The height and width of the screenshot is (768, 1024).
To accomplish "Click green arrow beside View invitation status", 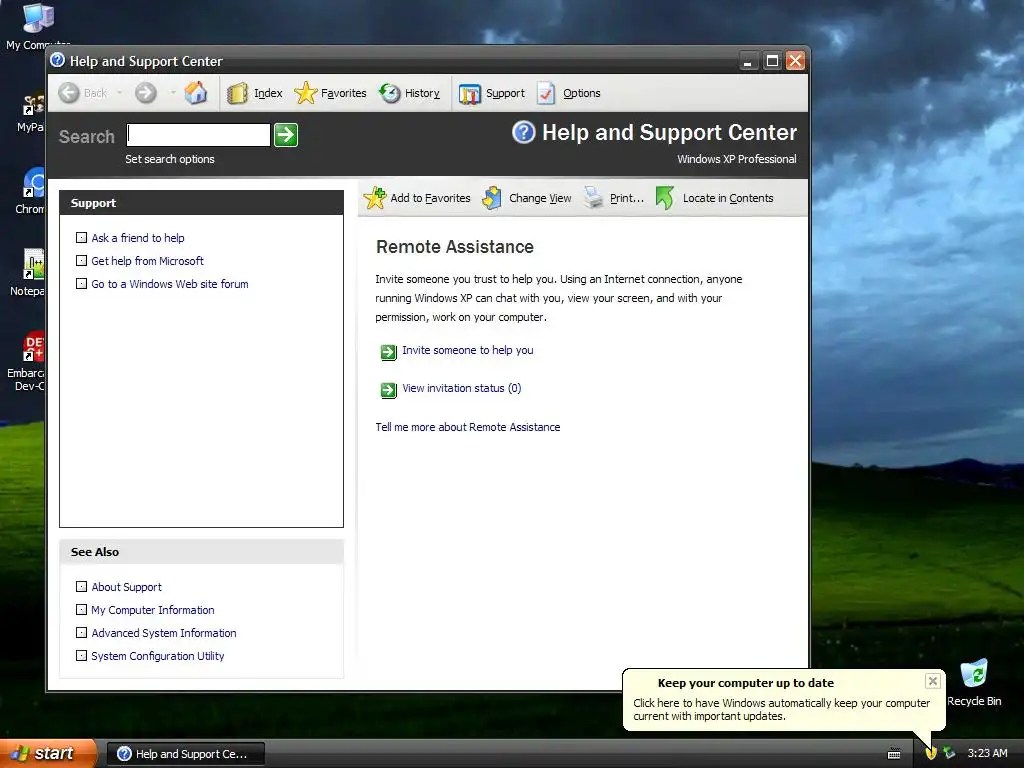I will click(x=389, y=390).
